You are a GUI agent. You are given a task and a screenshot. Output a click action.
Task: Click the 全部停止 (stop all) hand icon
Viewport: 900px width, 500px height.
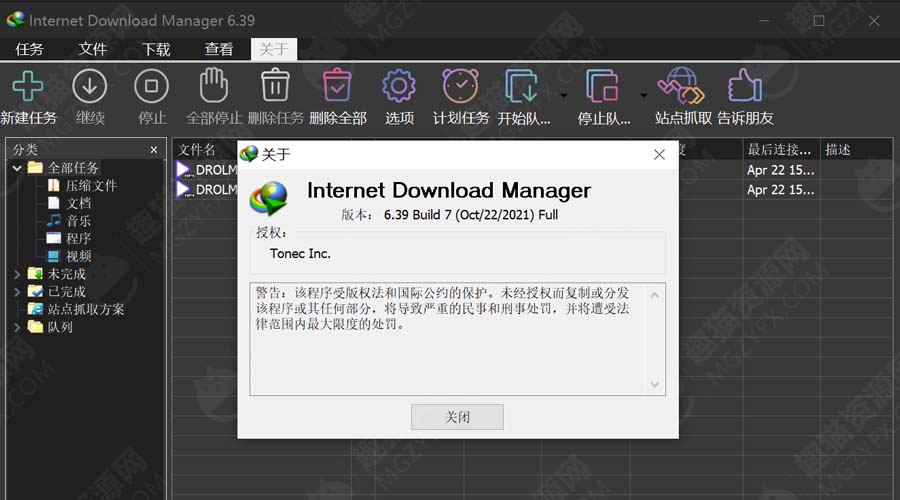(214, 85)
